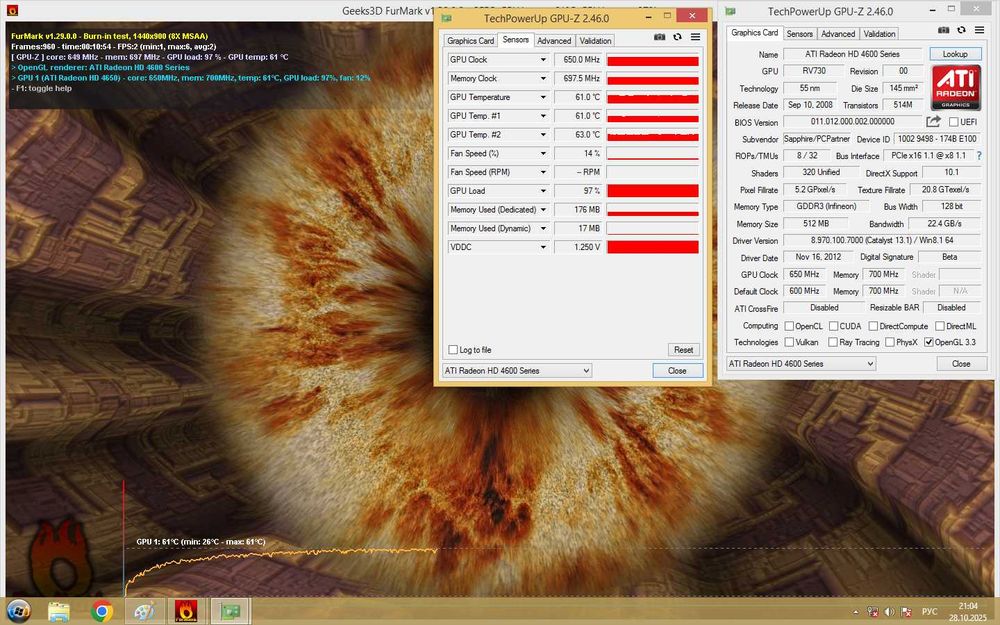Click the network tray icon
The width and height of the screenshot is (1000, 625).
[x=872, y=612]
